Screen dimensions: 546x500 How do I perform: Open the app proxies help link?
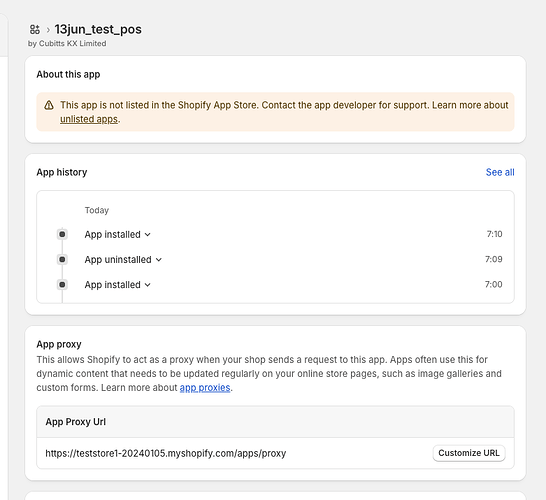(x=205, y=388)
